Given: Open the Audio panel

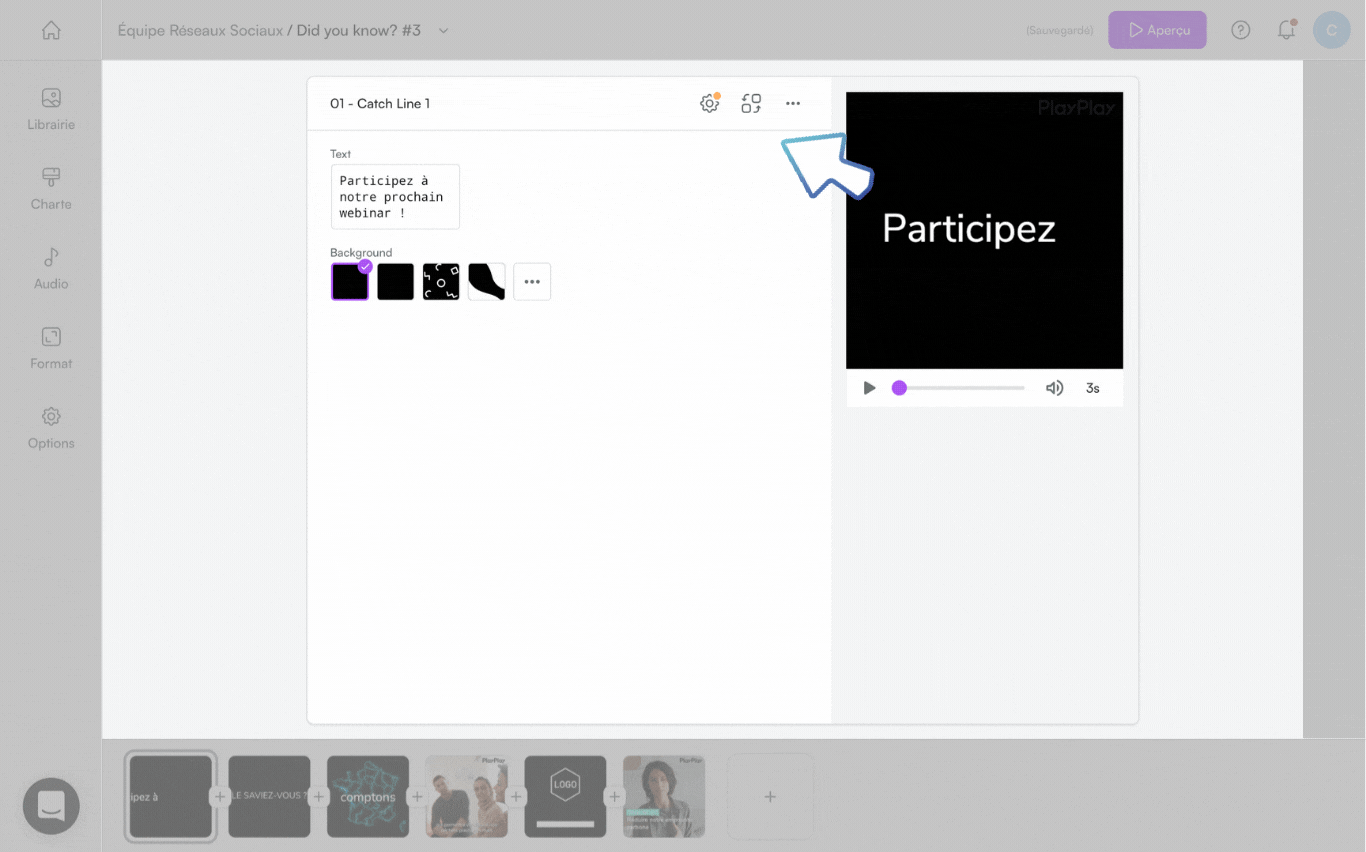Looking at the screenshot, I should click(x=51, y=269).
